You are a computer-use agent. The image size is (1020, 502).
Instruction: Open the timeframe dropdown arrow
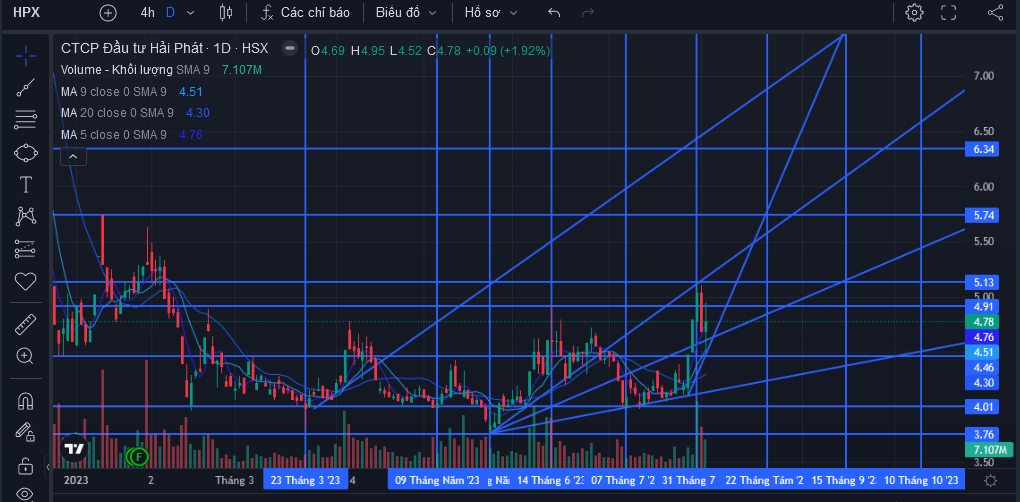click(x=190, y=12)
